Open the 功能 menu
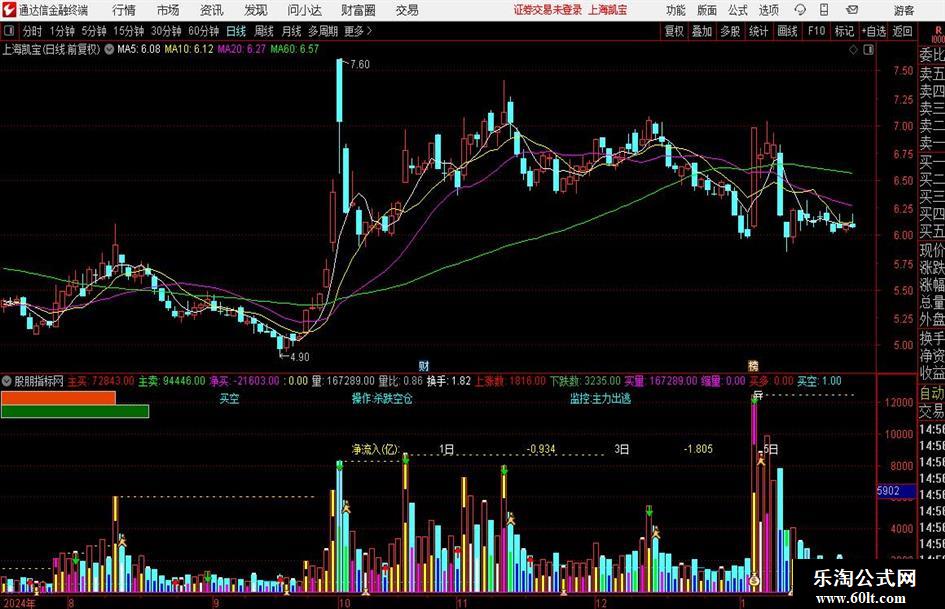This screenshot has width=945, height=609. (x=676, y=10)
